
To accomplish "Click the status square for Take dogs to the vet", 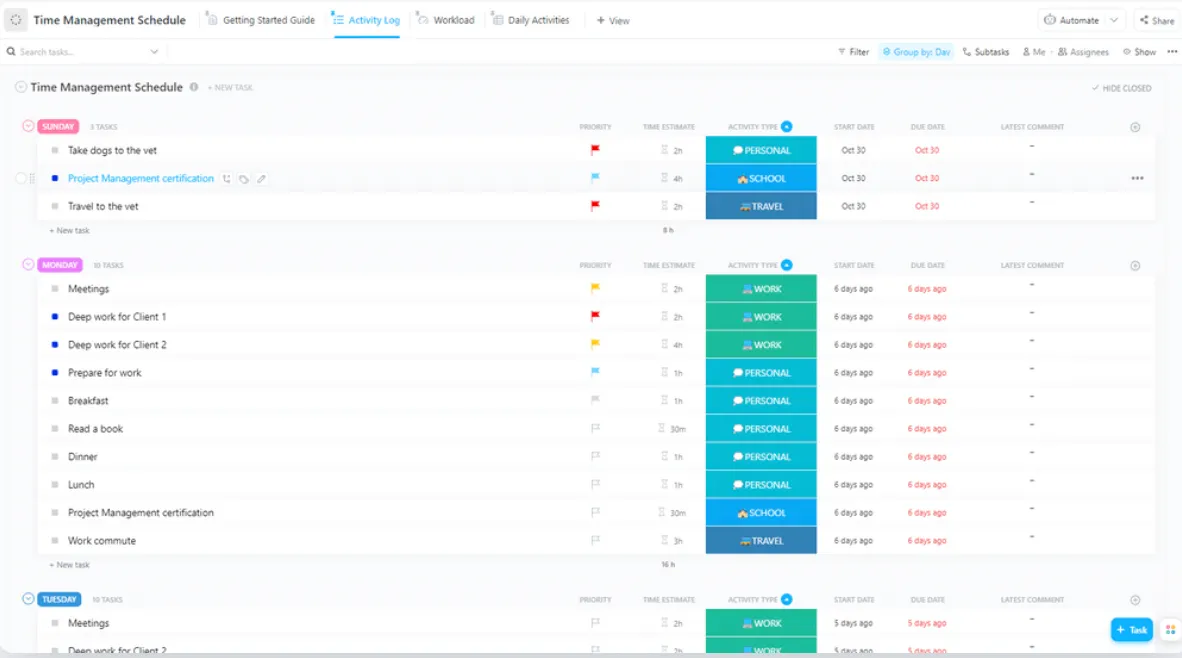I will click(54, 150).
